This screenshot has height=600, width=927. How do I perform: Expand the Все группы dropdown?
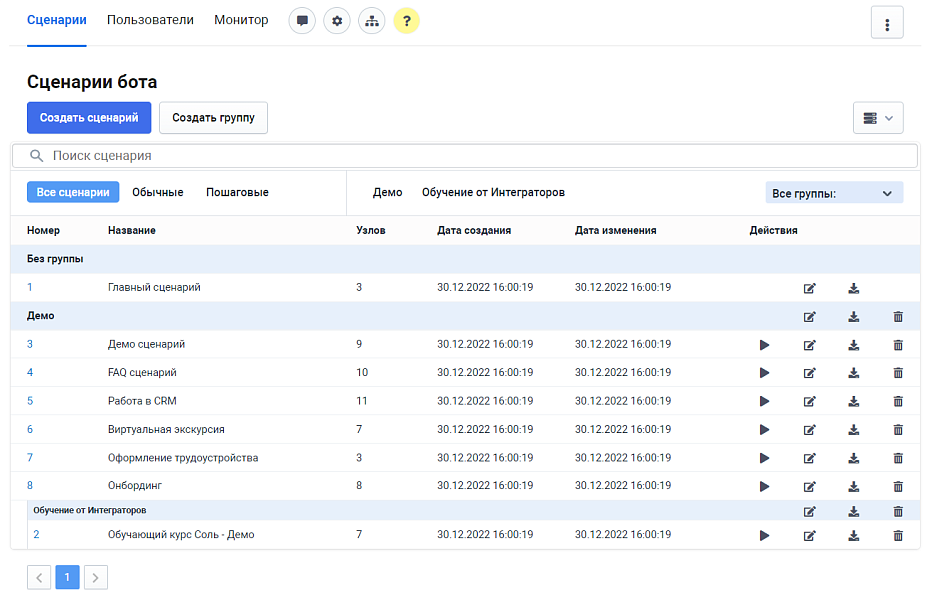[833, 193]
